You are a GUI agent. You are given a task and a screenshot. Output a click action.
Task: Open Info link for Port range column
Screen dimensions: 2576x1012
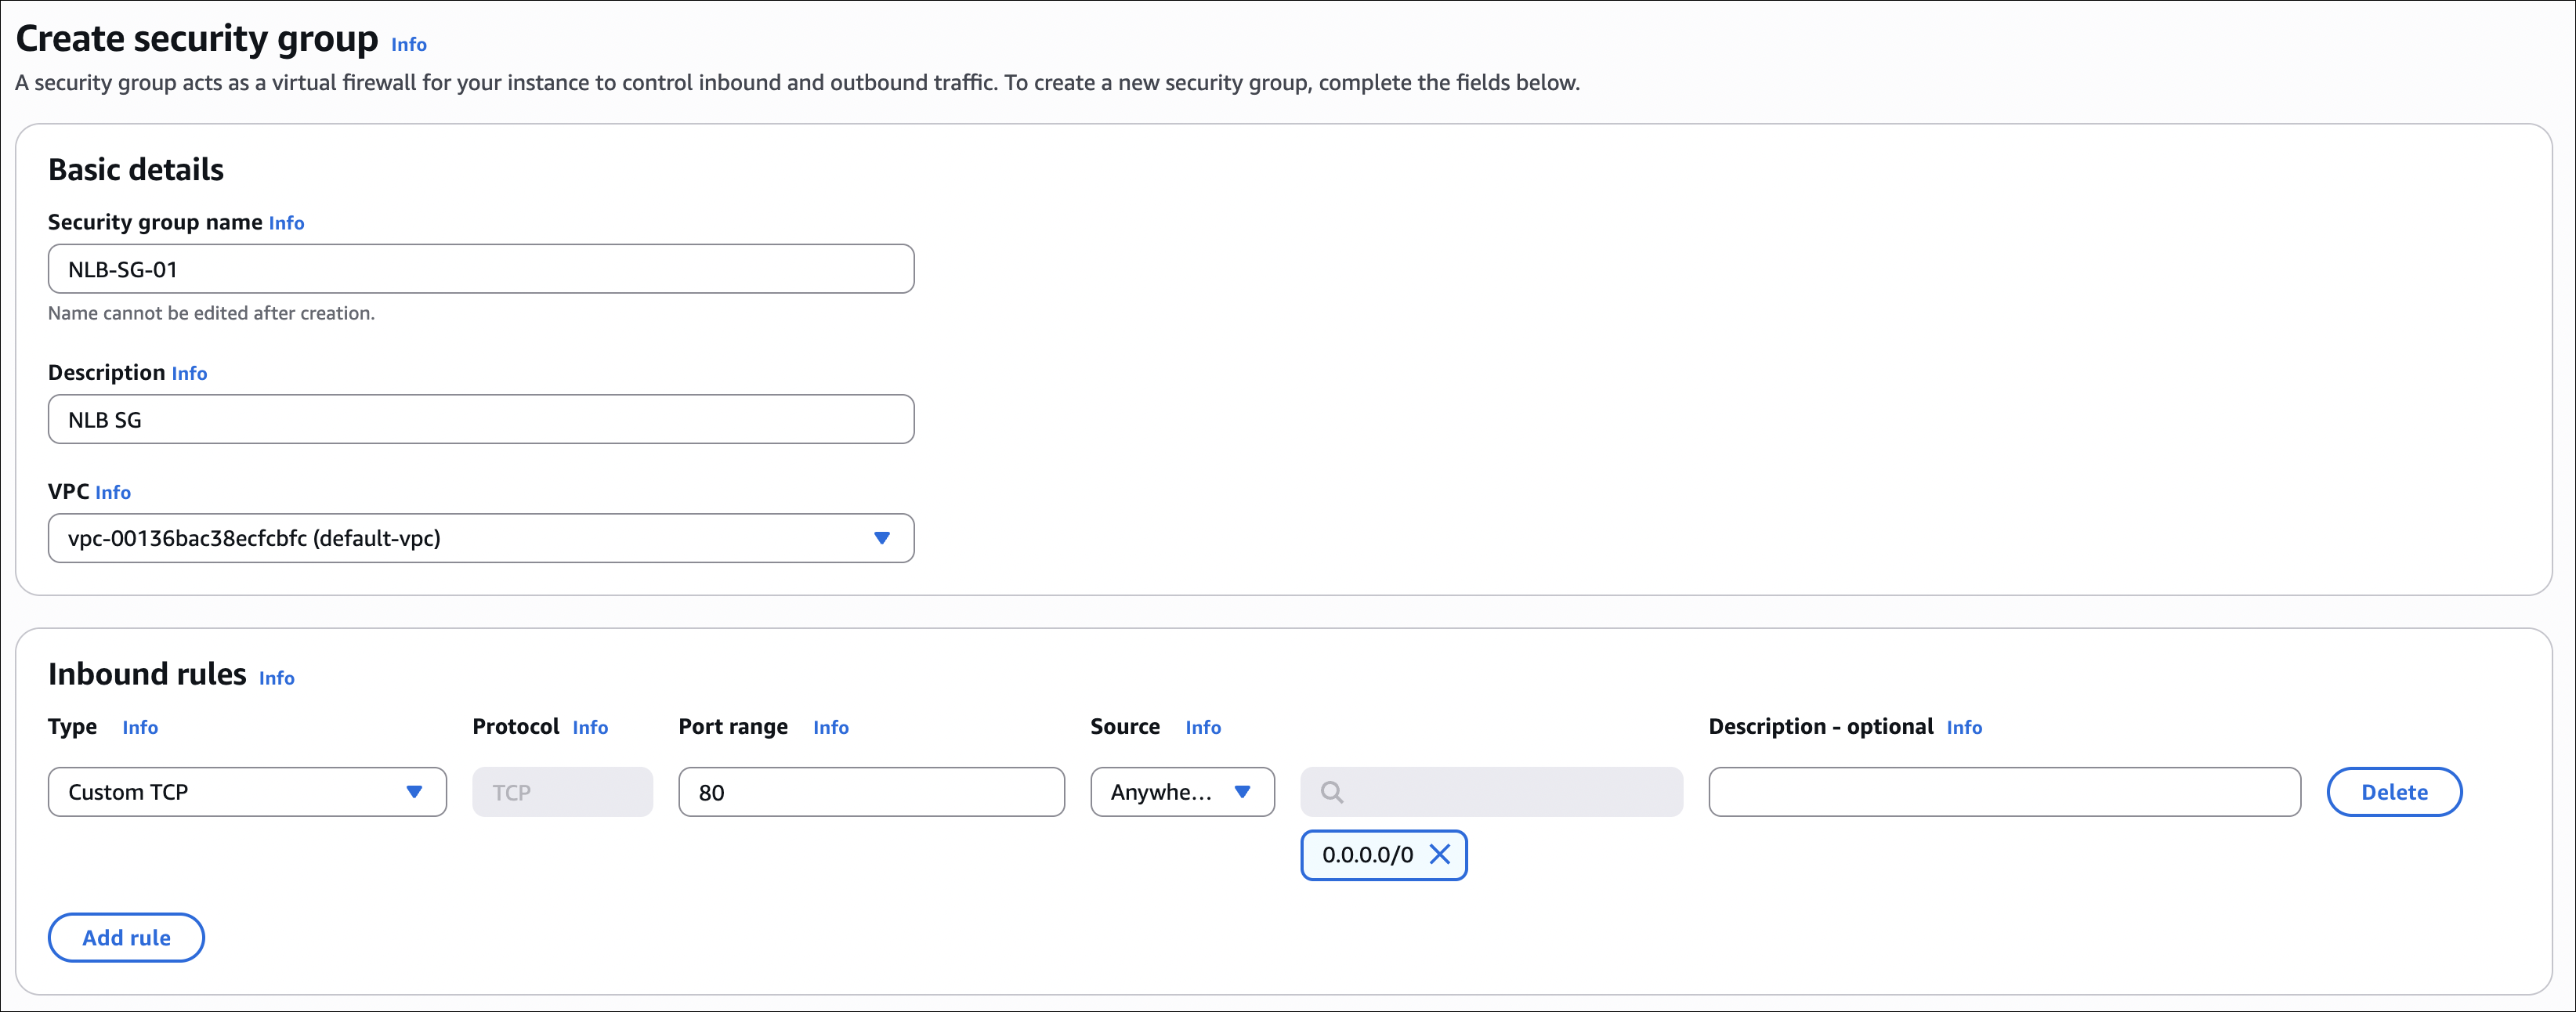(x=830, y=727)
